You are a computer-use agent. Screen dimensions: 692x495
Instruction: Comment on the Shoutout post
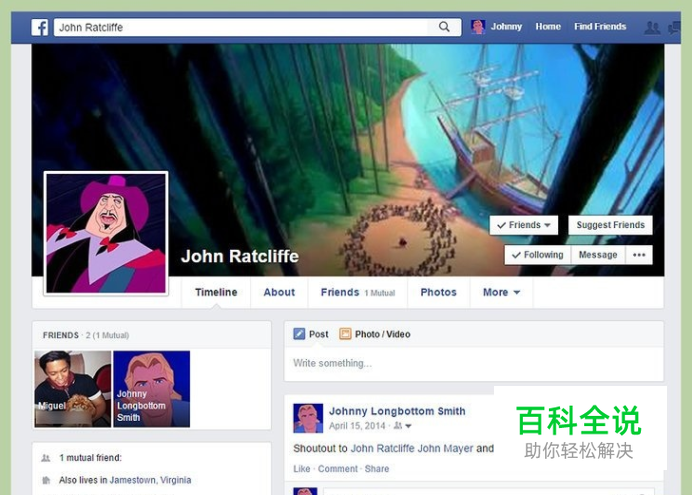(338, 469)
